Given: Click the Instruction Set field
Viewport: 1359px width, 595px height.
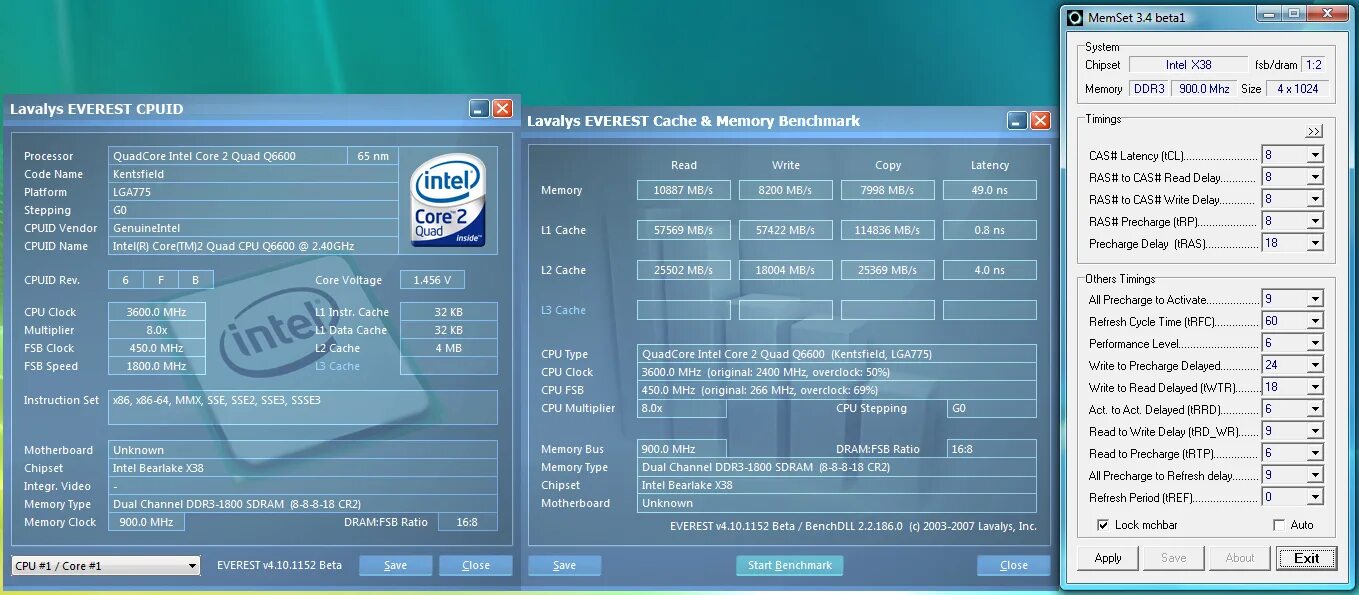Looking at the screenshot, I should [x=303, y=407].
